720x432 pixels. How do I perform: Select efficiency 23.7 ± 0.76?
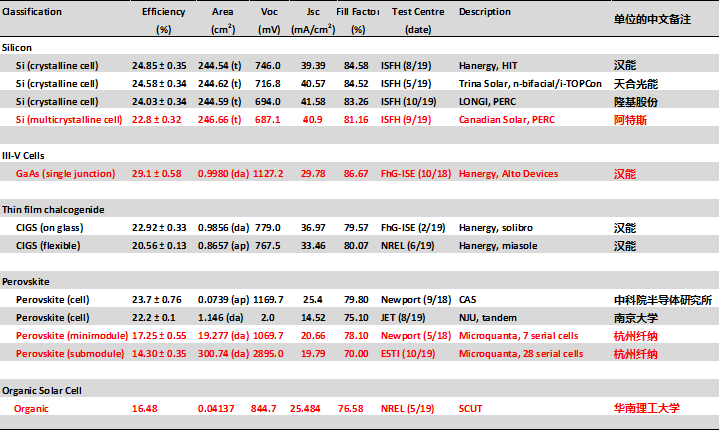[157, 300]
